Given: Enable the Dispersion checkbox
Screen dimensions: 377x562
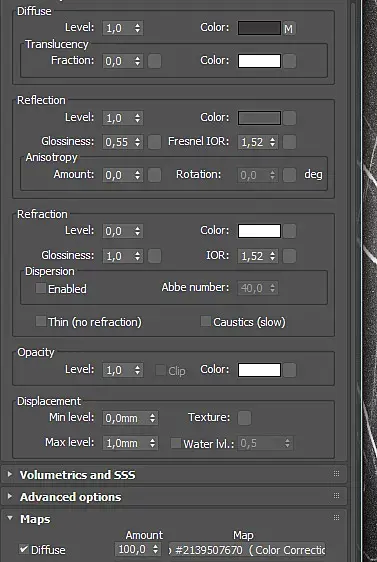Looking at the screenshot, I should (x=41, y=288).
